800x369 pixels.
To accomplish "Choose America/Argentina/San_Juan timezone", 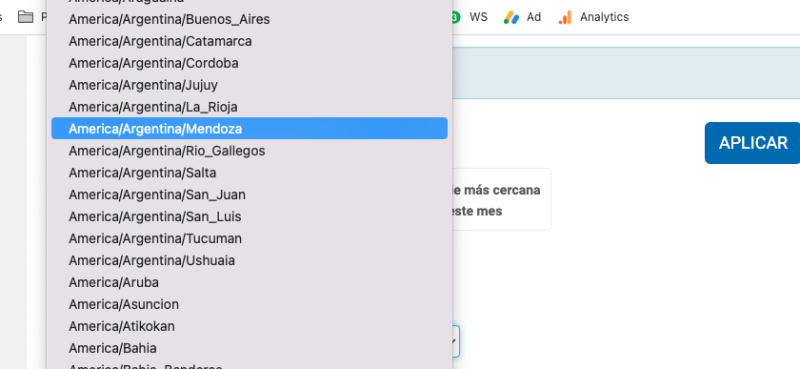I will tap(249, 195).
